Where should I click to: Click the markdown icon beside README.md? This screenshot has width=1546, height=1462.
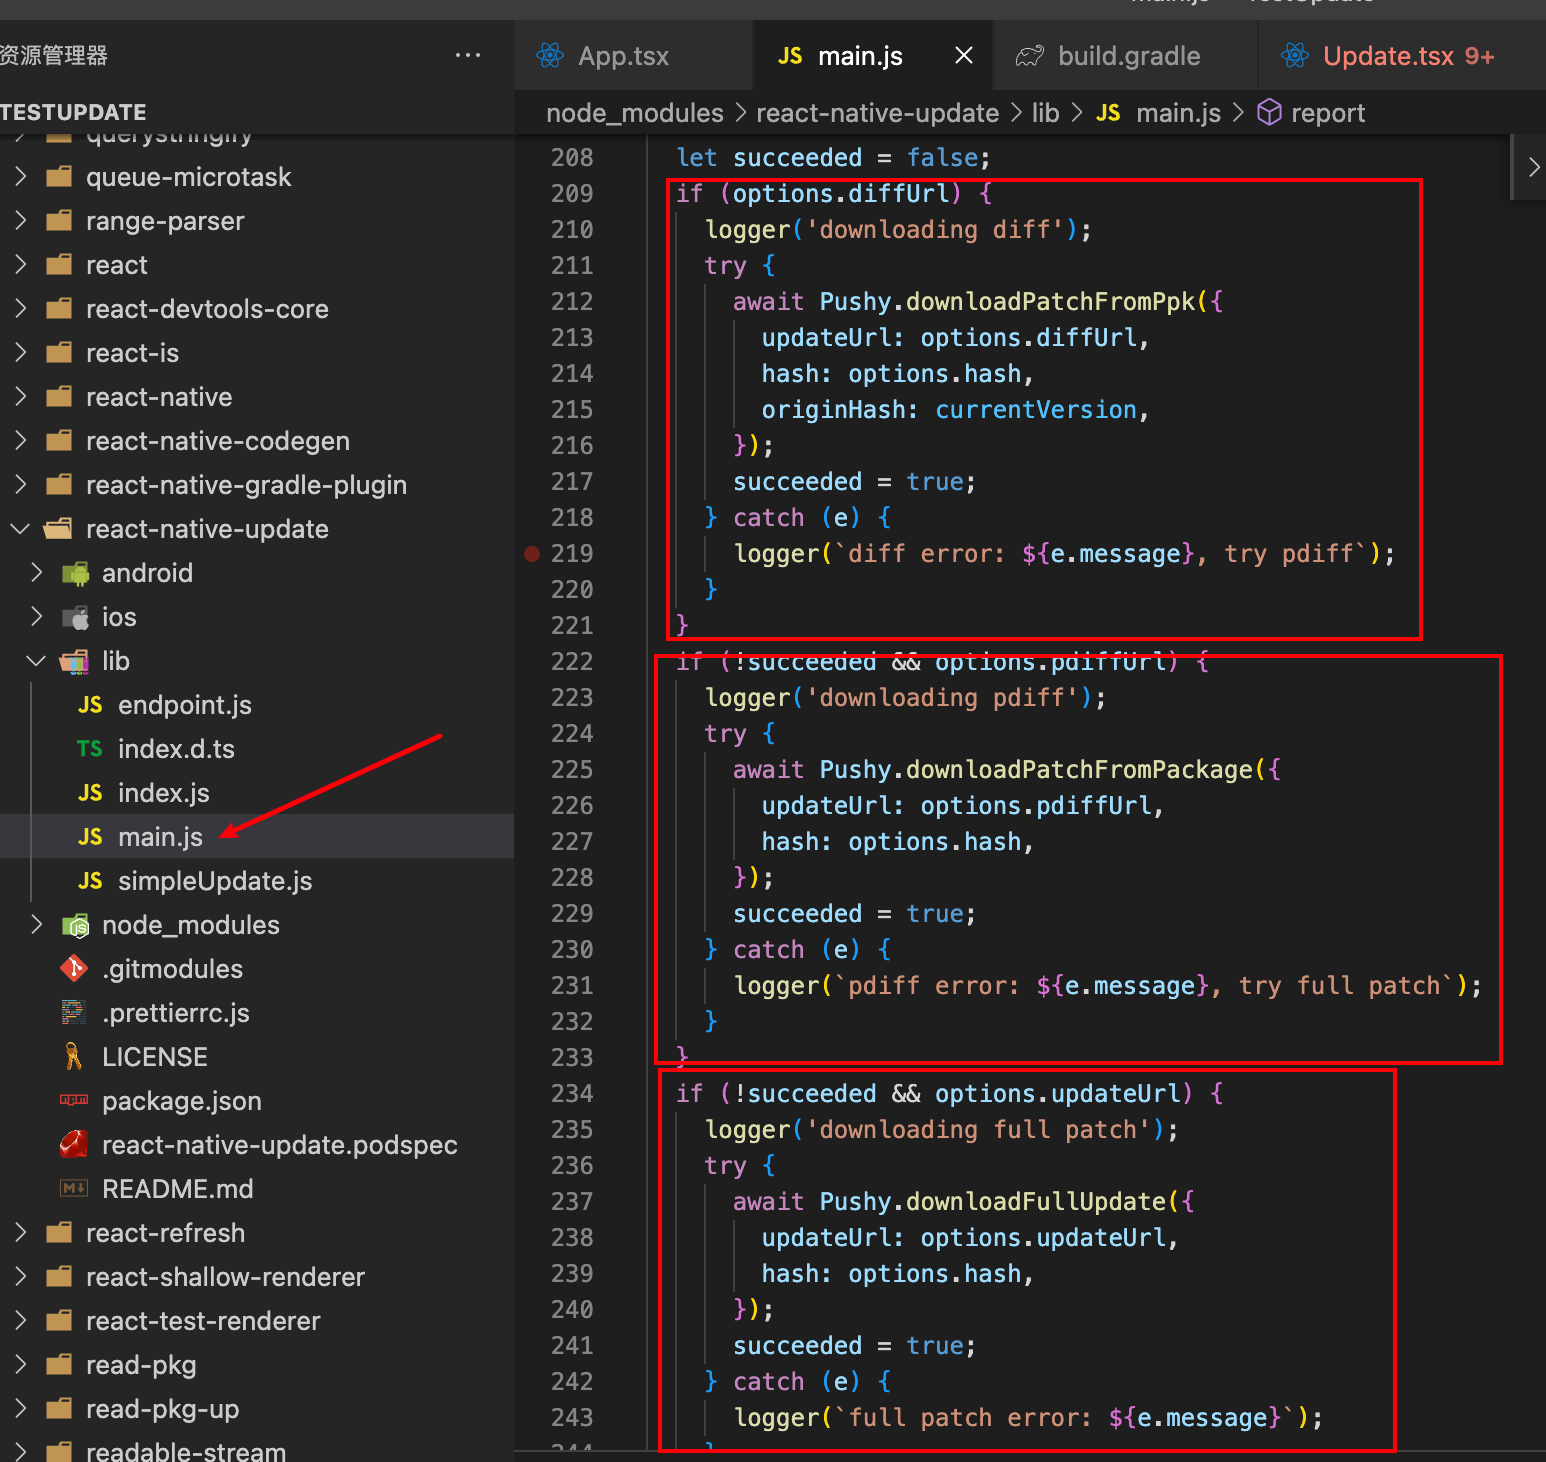click(74, 1188)
